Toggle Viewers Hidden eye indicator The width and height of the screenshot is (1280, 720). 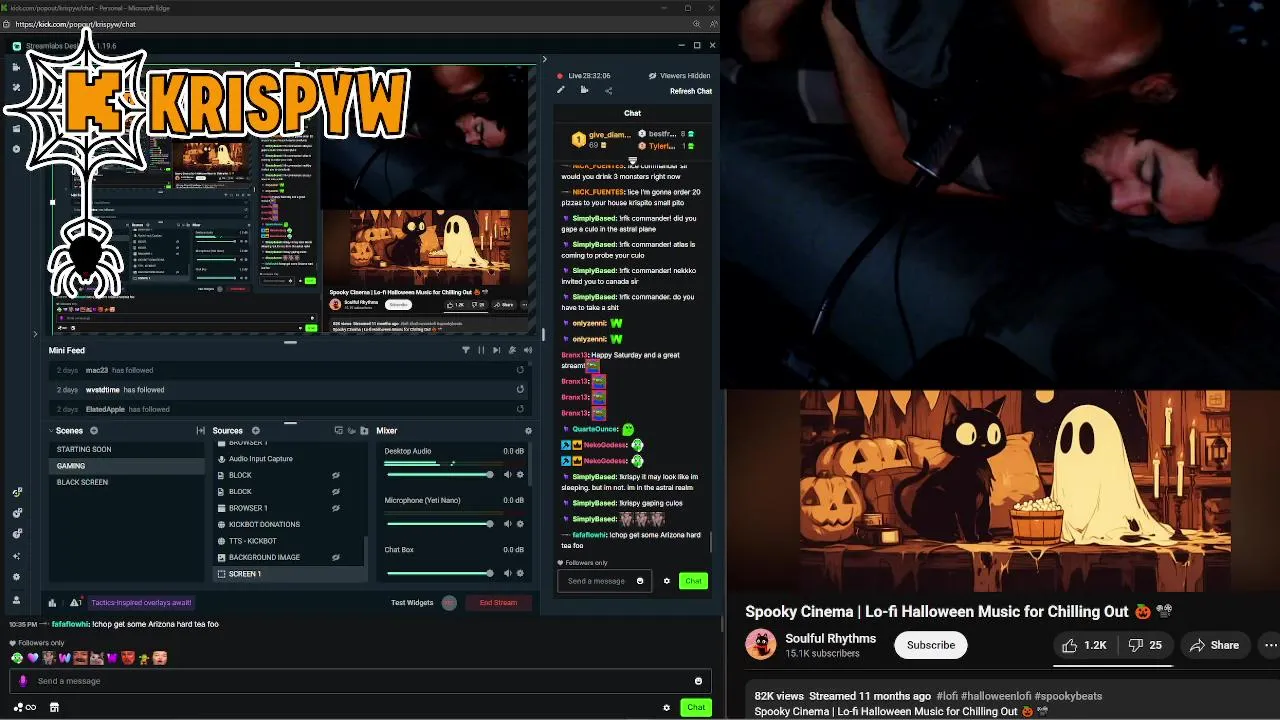[x=653, y=76]
